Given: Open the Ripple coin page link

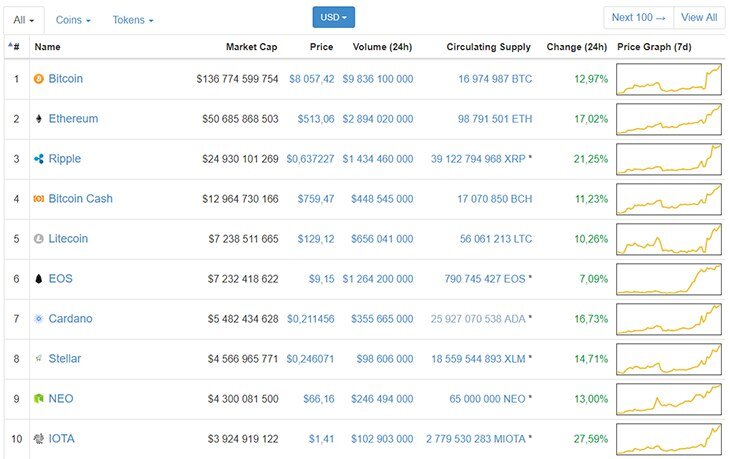Looking at the screenshot, I should click(65, 159).
